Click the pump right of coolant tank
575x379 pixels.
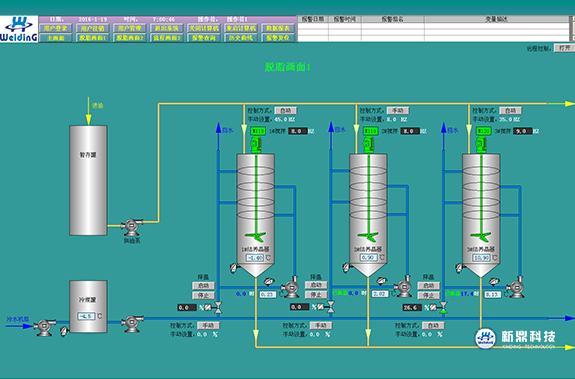pyautogui.click(x=132, y=324)
